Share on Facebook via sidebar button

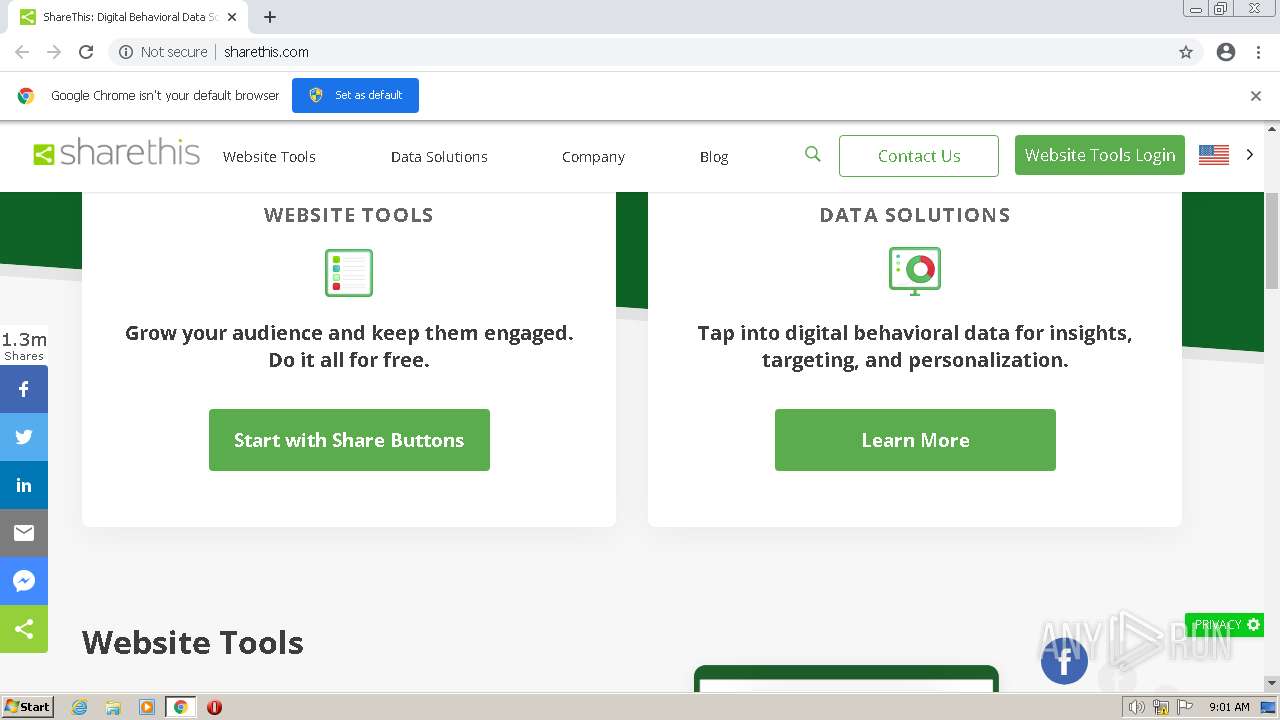click(x=24, y=389)
